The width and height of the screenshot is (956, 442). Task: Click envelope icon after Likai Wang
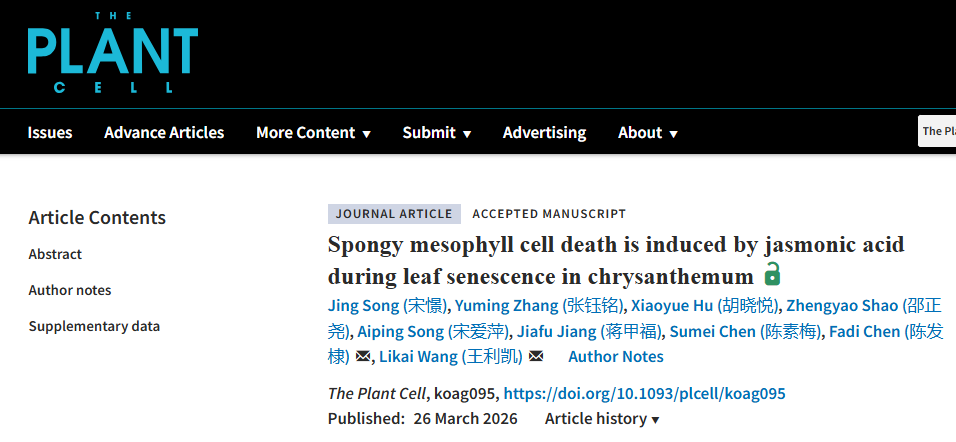[536, 357]
